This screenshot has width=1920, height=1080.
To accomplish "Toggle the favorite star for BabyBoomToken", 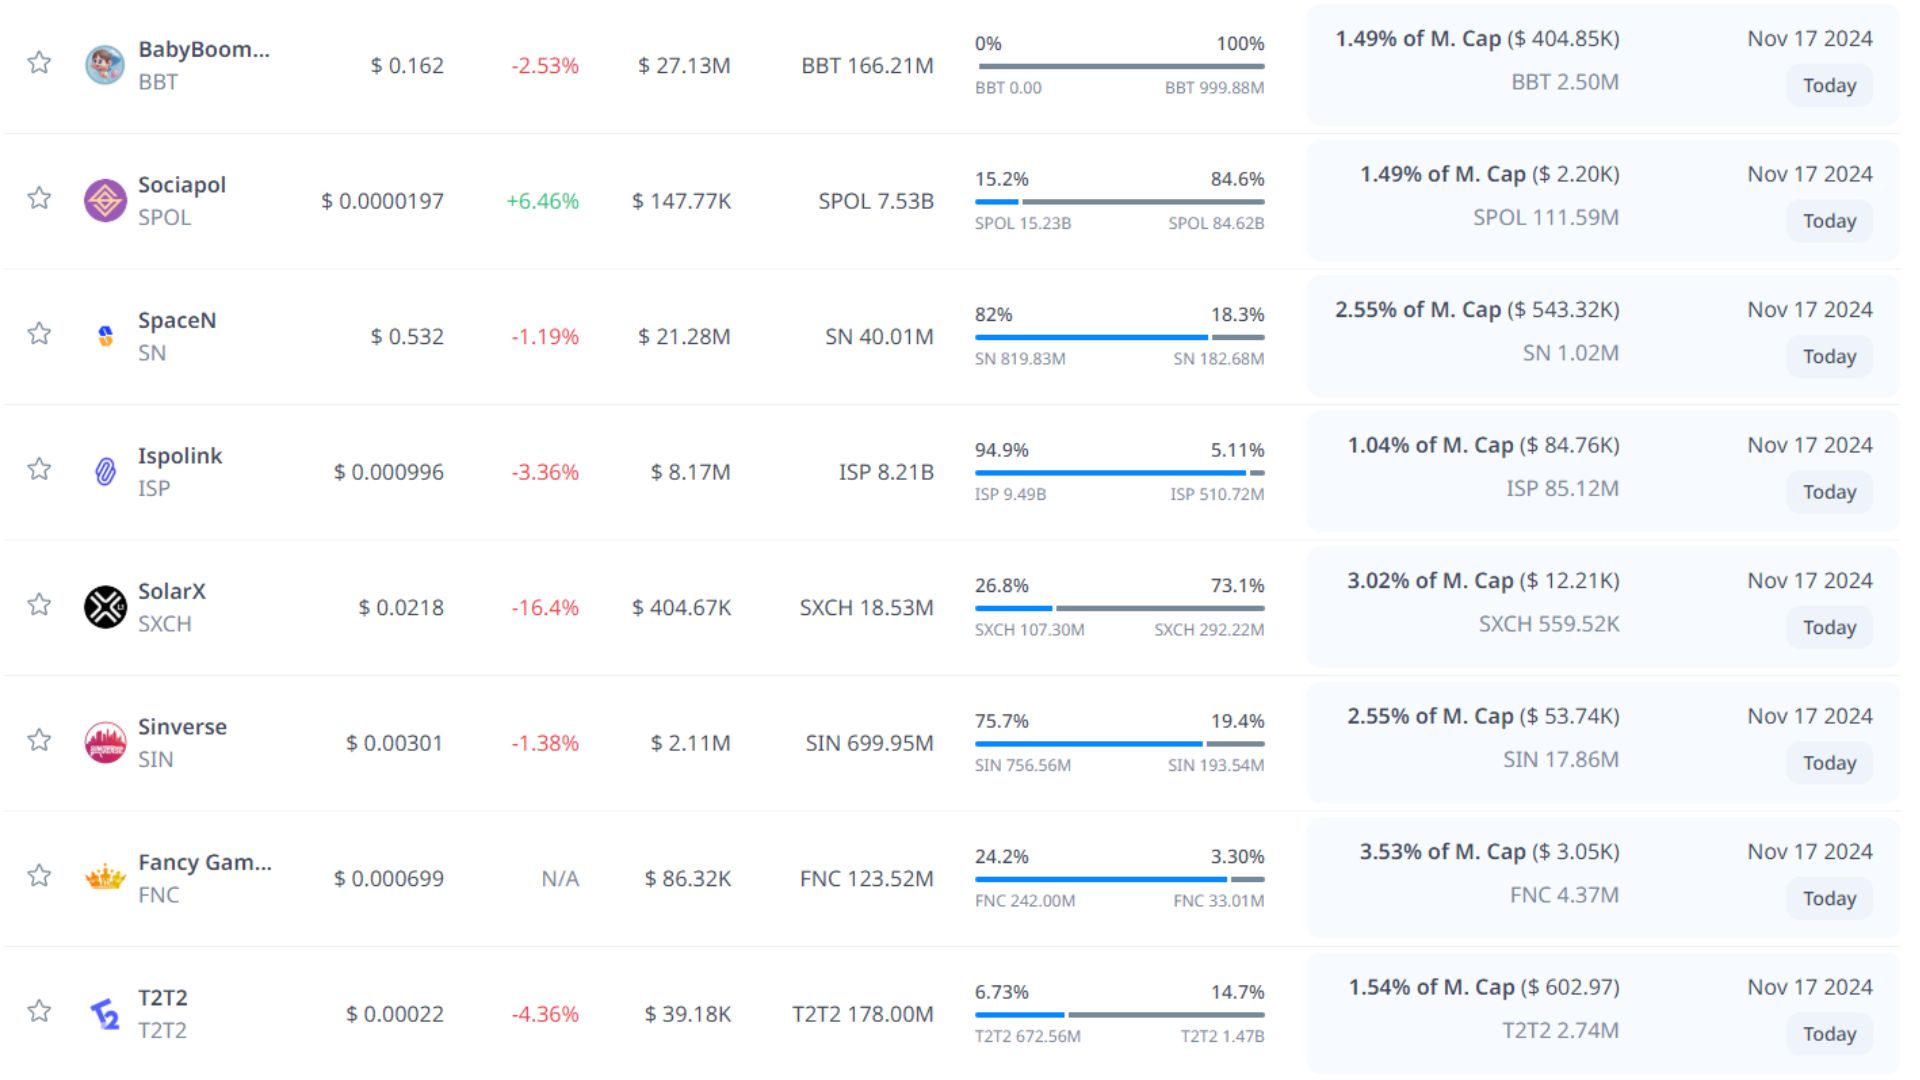I will 39,63.
